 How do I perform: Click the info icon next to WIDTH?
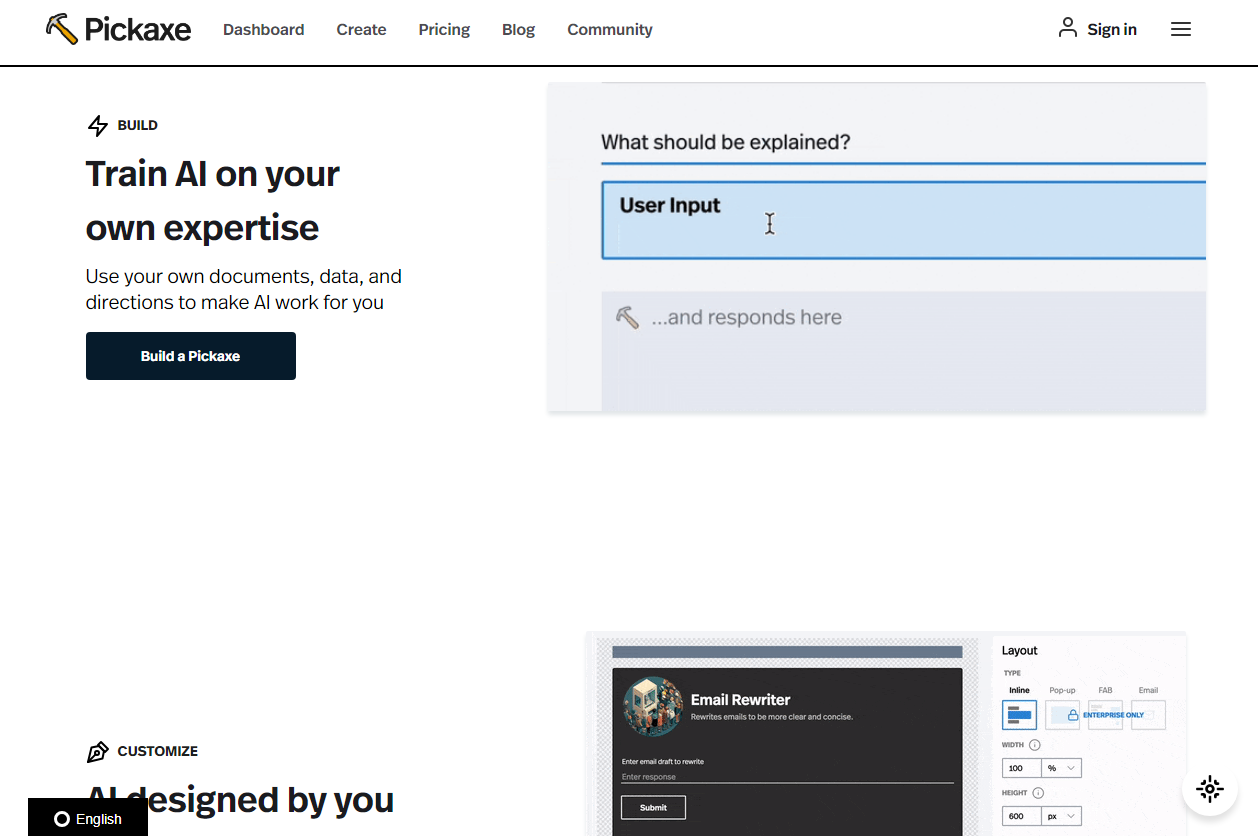click(1035, 745)
